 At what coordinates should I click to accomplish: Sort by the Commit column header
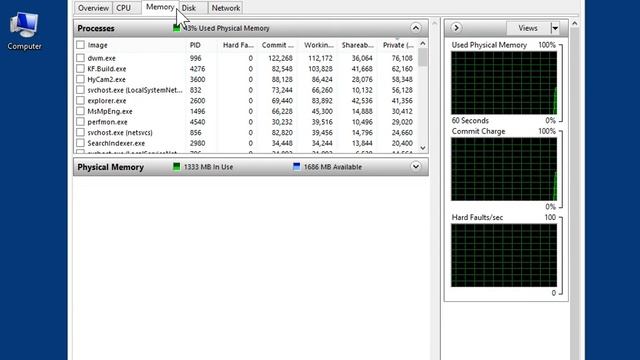278,45
